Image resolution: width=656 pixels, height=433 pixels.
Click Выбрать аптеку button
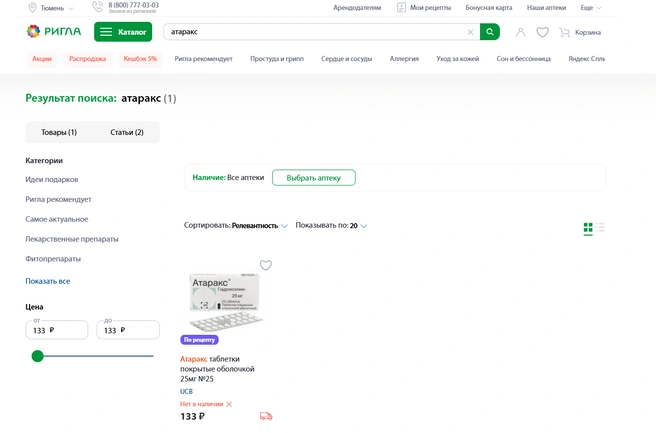[314, 178]
